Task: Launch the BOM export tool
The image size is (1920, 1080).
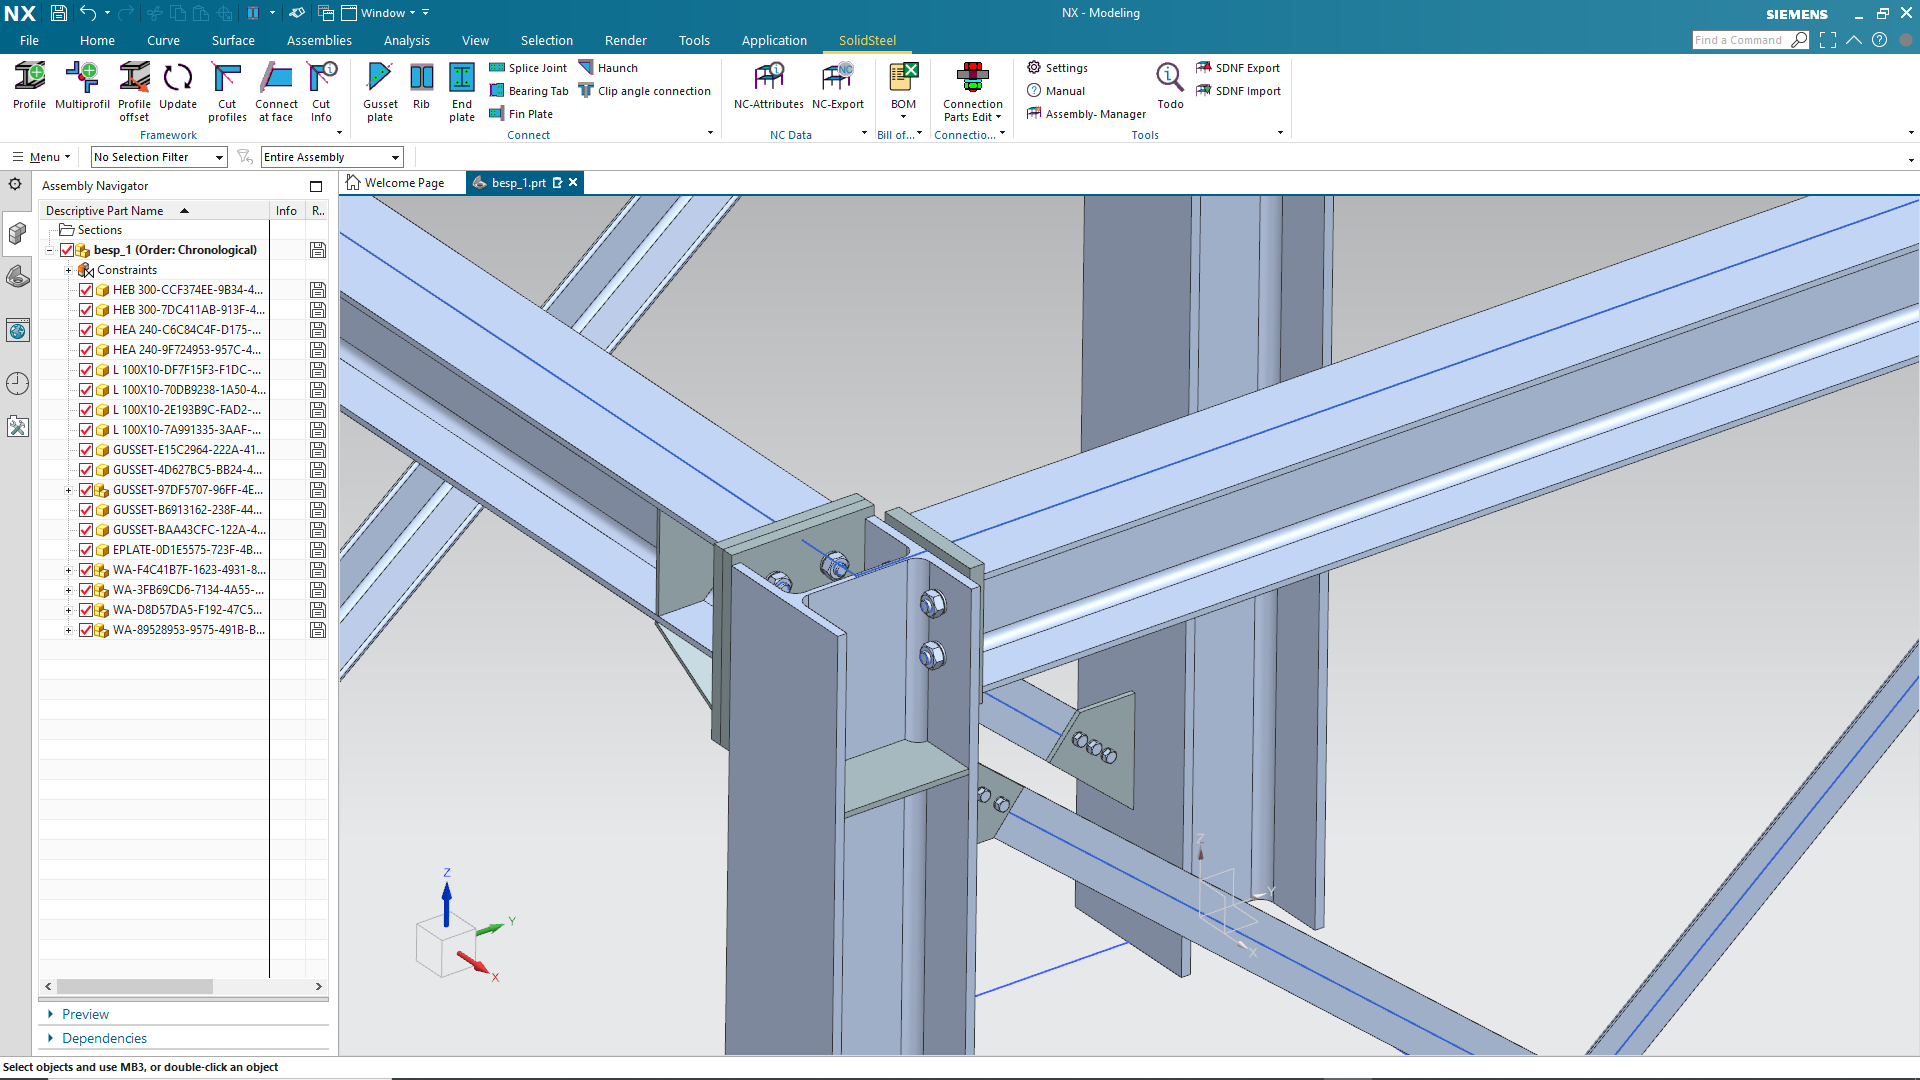Action: [902, 90]
